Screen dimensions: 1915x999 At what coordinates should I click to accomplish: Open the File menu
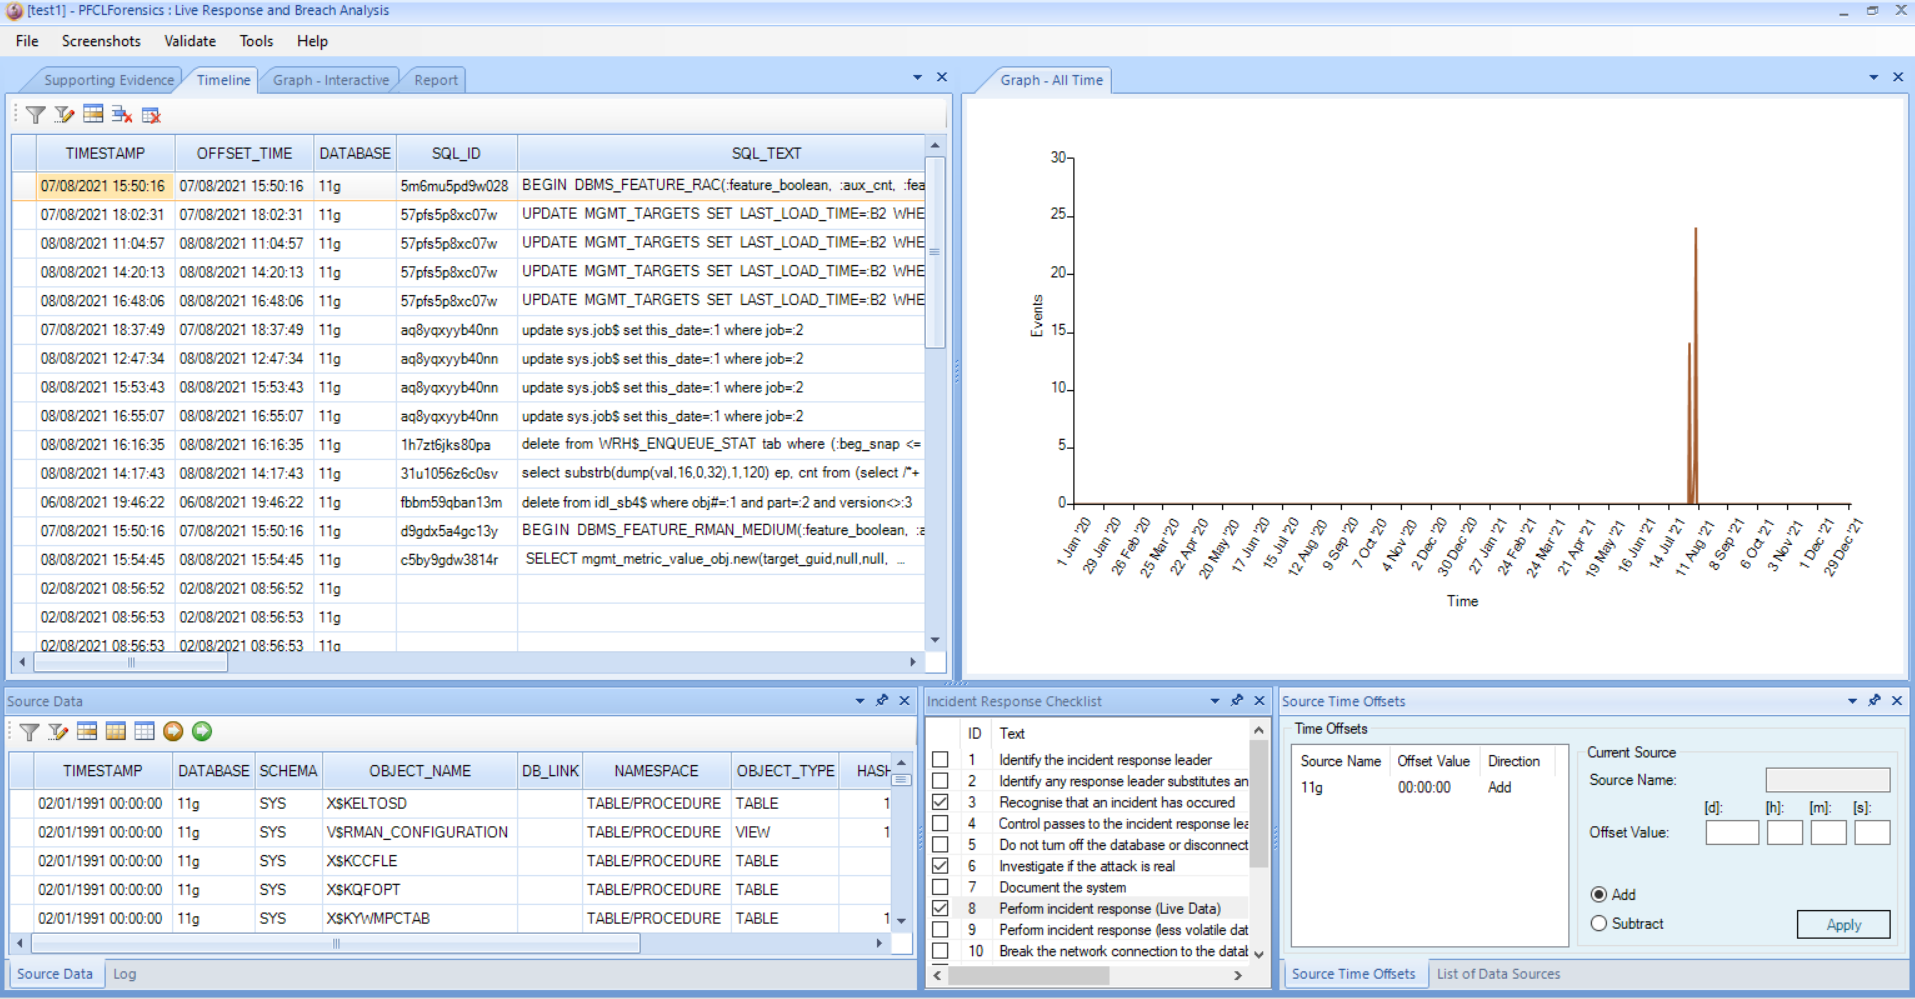(27, 41)
